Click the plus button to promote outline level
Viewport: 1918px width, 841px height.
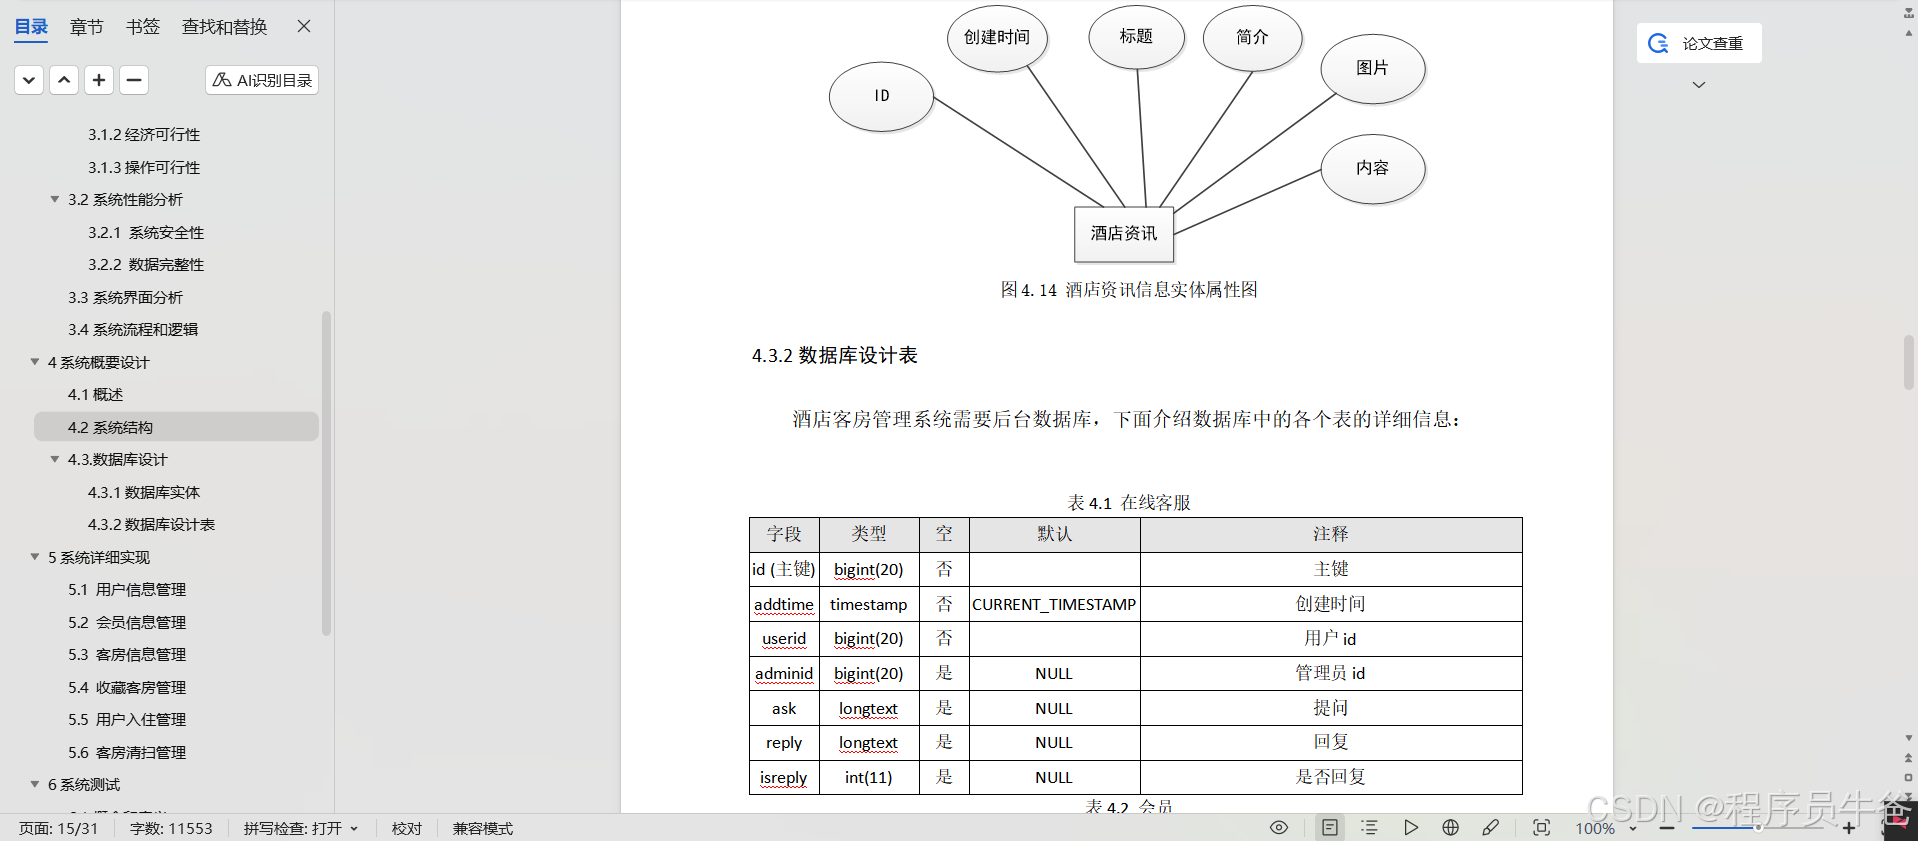point(99,80)
